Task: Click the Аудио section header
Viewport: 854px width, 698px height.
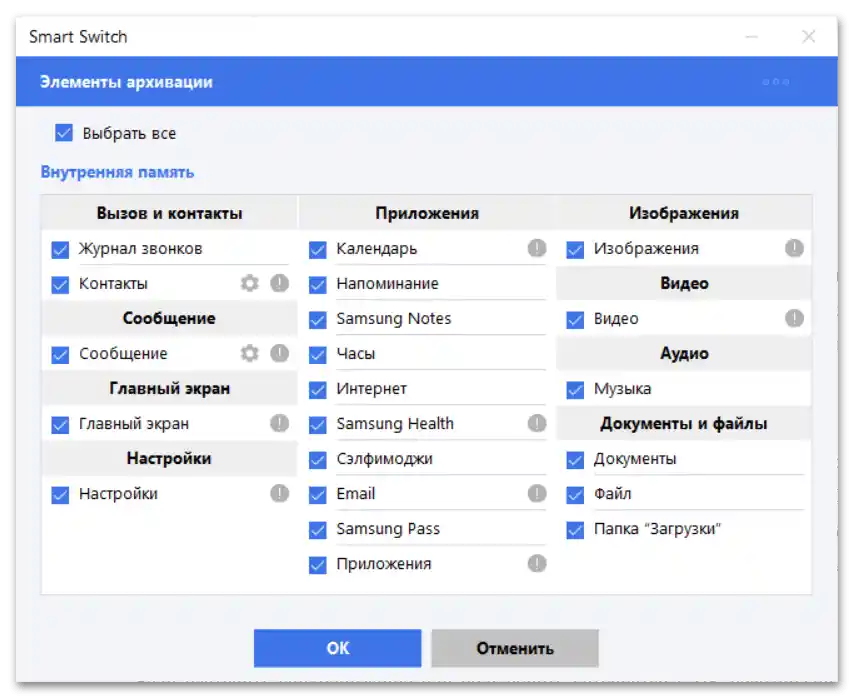Action: [x=684, y=353]
